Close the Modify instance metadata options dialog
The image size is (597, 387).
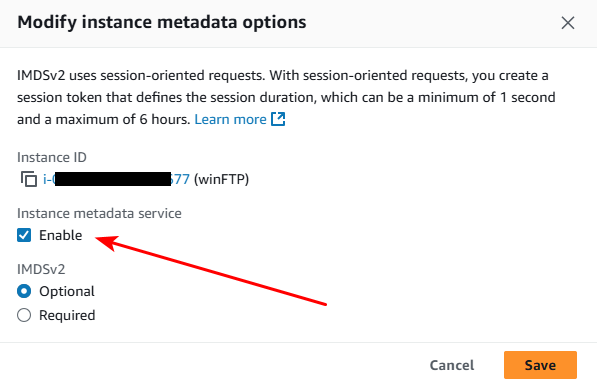point(568,23)
